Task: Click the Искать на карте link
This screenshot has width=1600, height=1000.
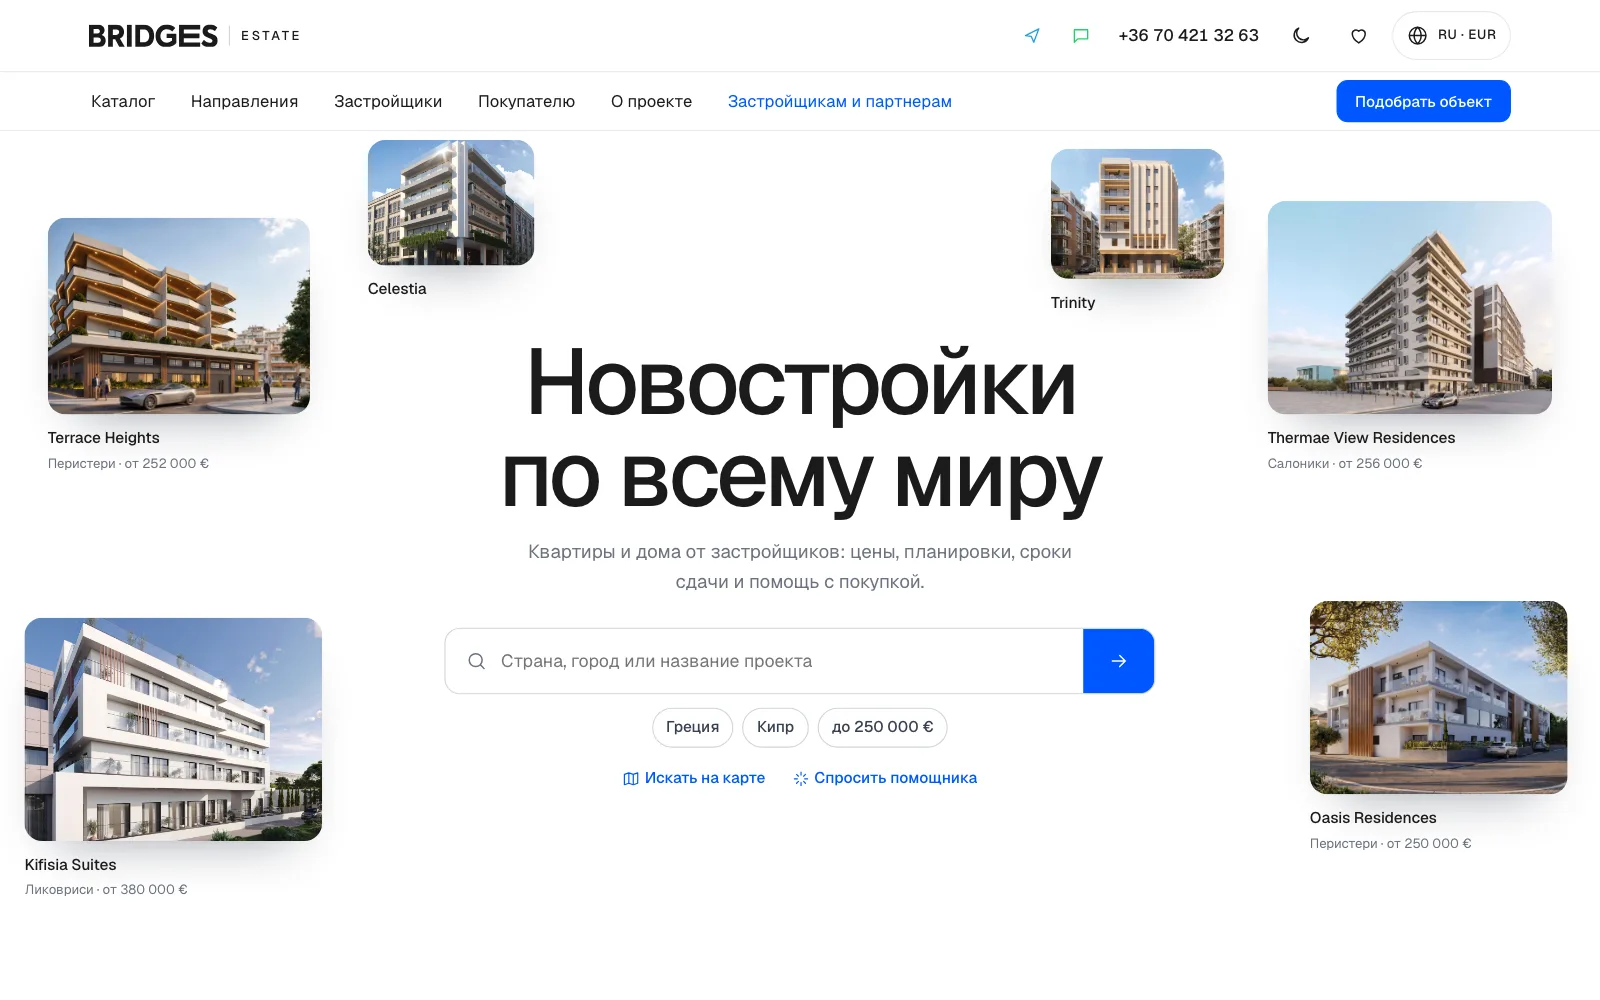Action: pyautogui.click(x=694, y=778)
